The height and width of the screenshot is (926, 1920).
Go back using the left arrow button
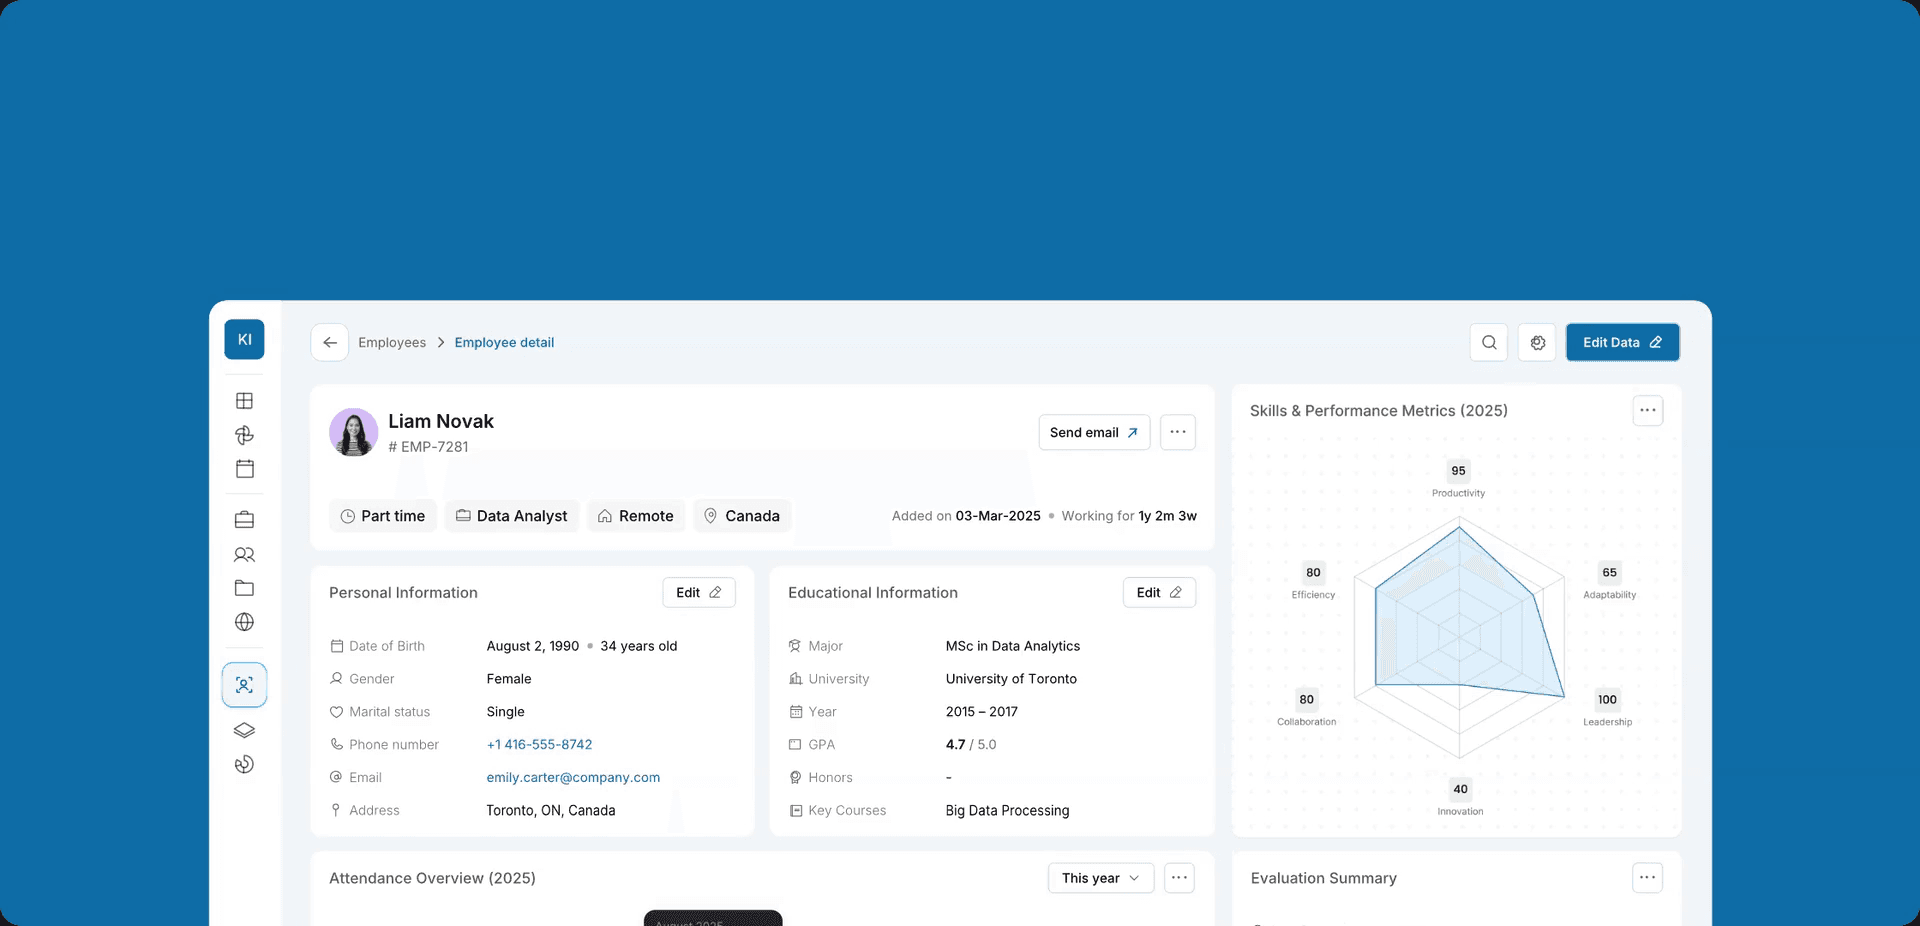click(330, 342)
